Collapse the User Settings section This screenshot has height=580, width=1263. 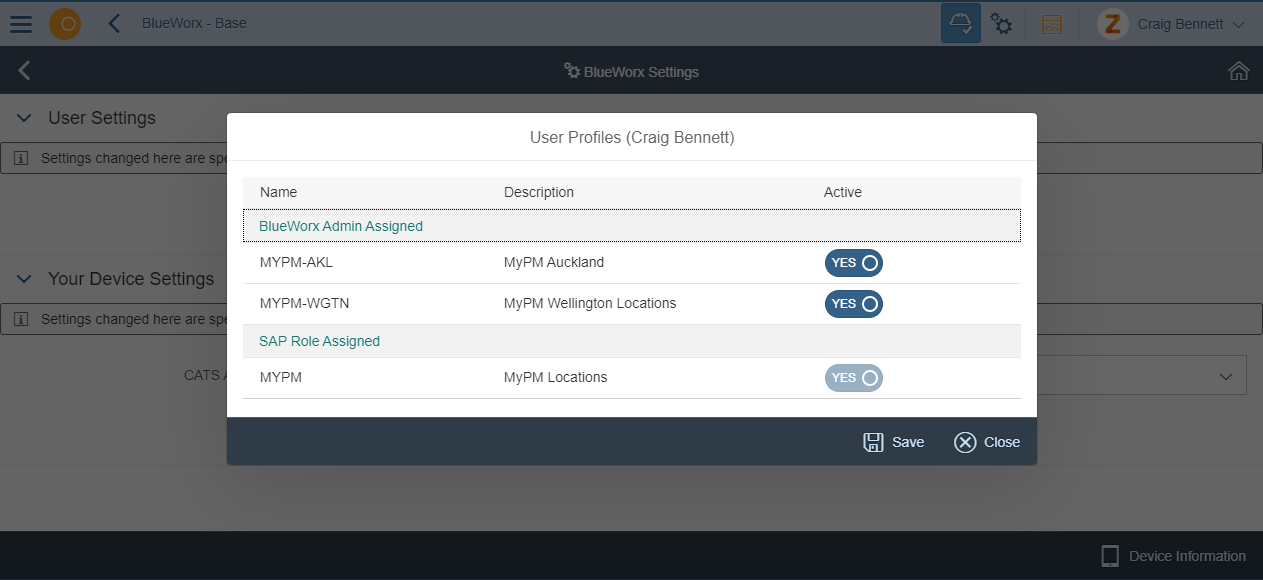point(24,118)
